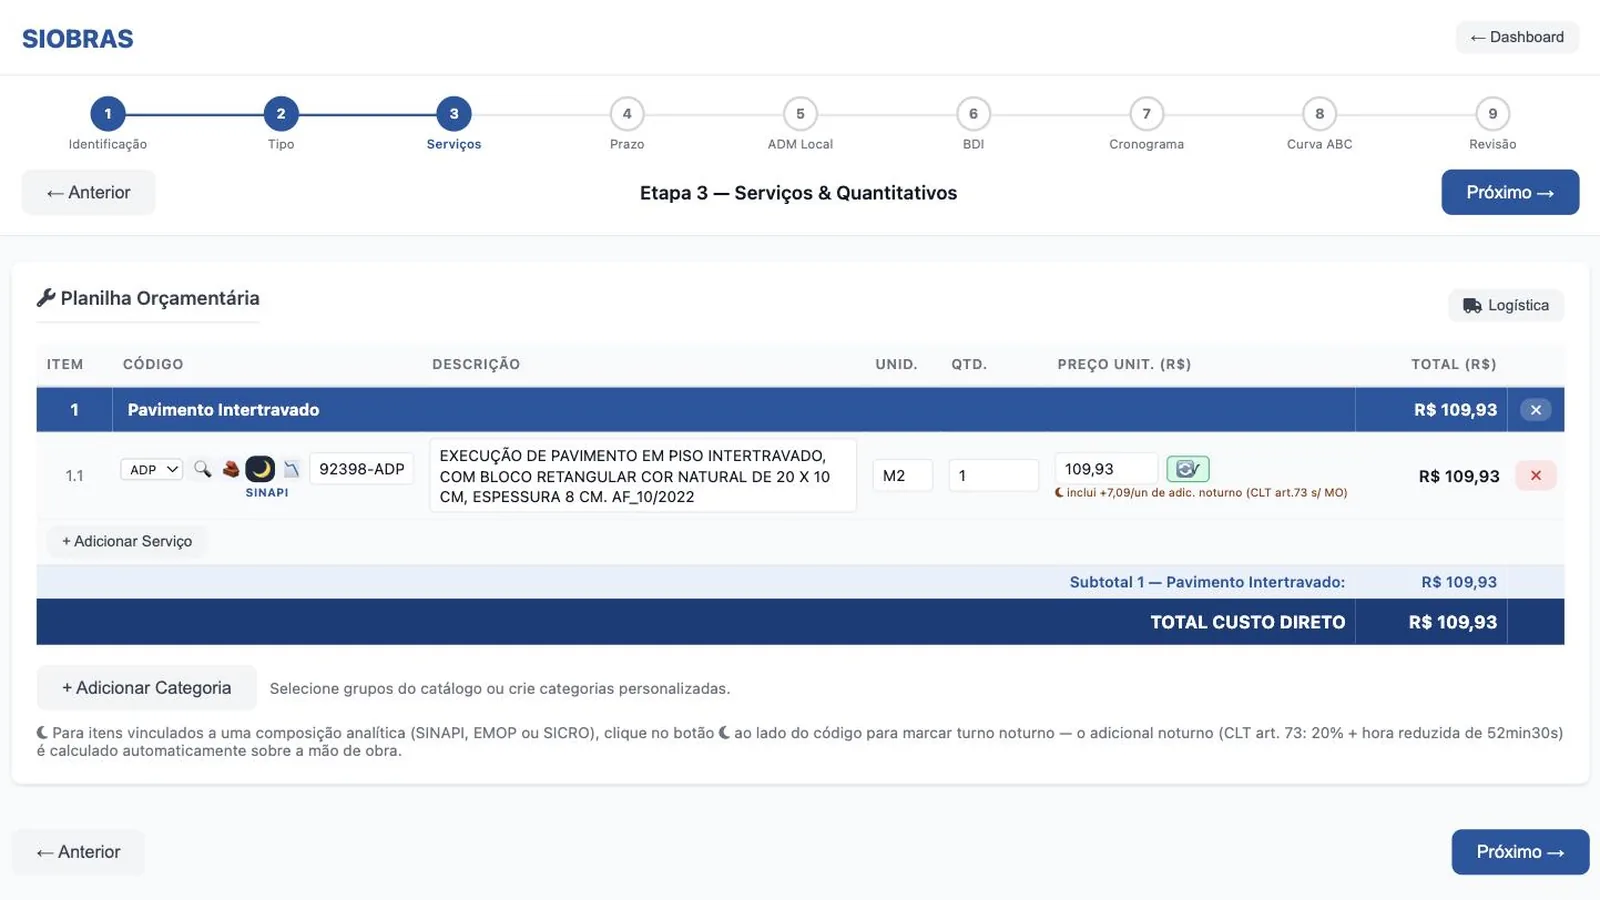Screen dimensions: 1600x900
Task: Click + Adicionar Serviço
Action: (127, 541)
